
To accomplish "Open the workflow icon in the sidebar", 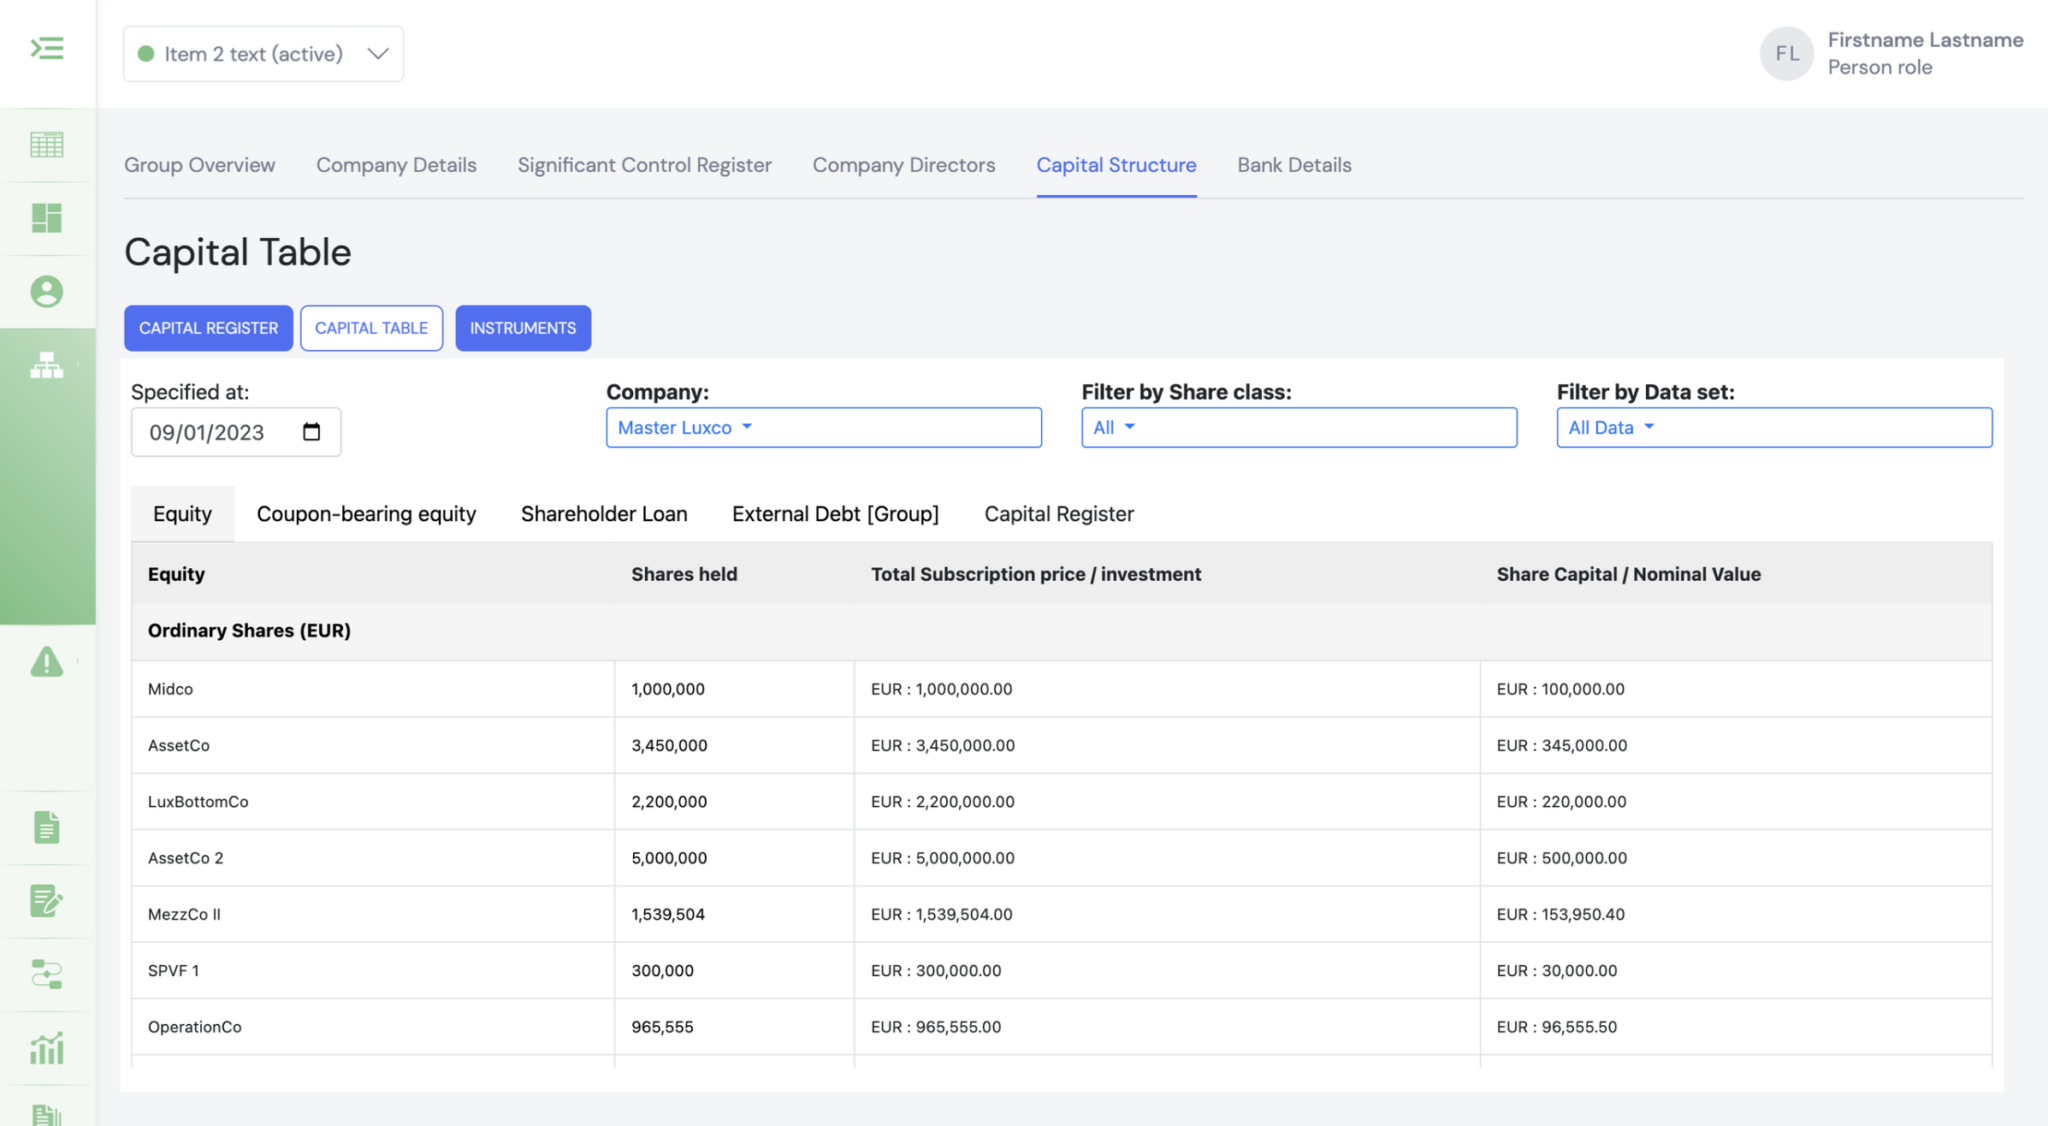I will pyautogui.click(x=46, y=975).
